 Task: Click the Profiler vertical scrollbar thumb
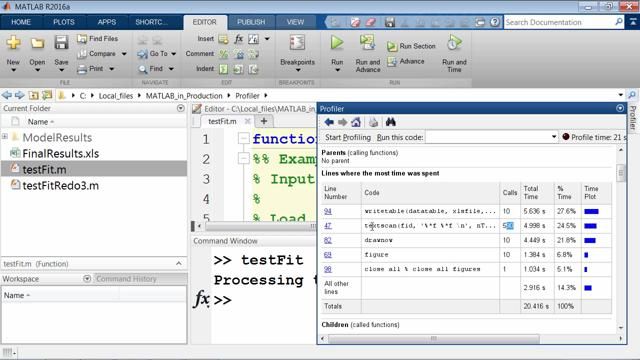621,173
